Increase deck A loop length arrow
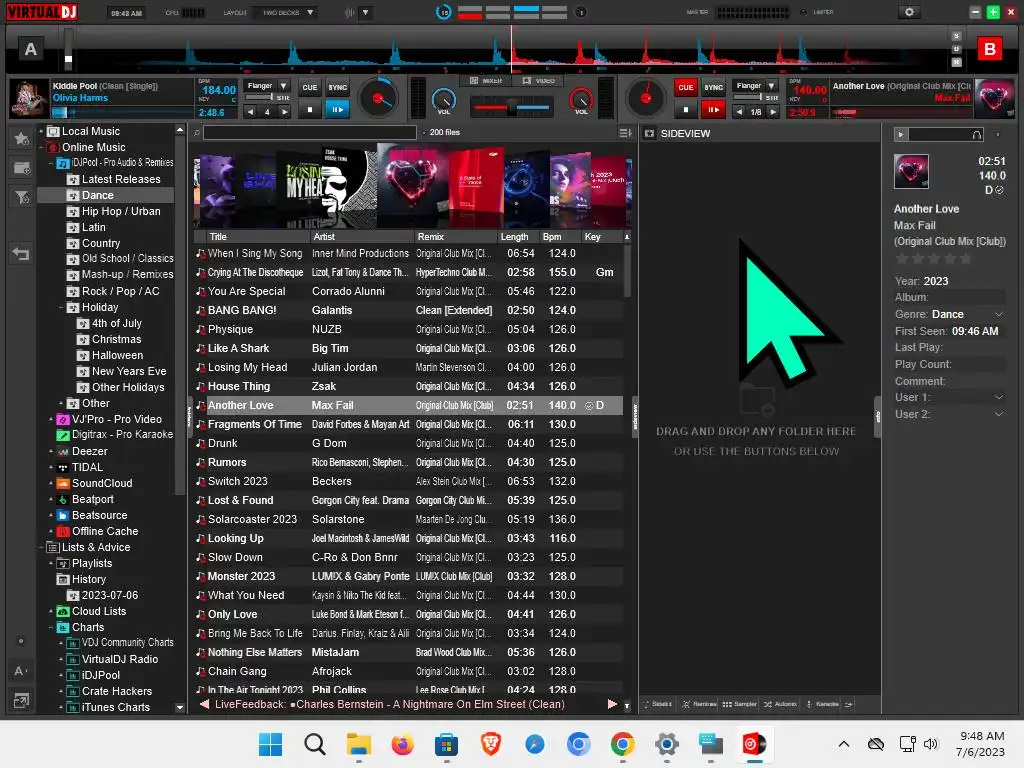This screenshot has width=1024, height=768. click(x=284, y=112)
